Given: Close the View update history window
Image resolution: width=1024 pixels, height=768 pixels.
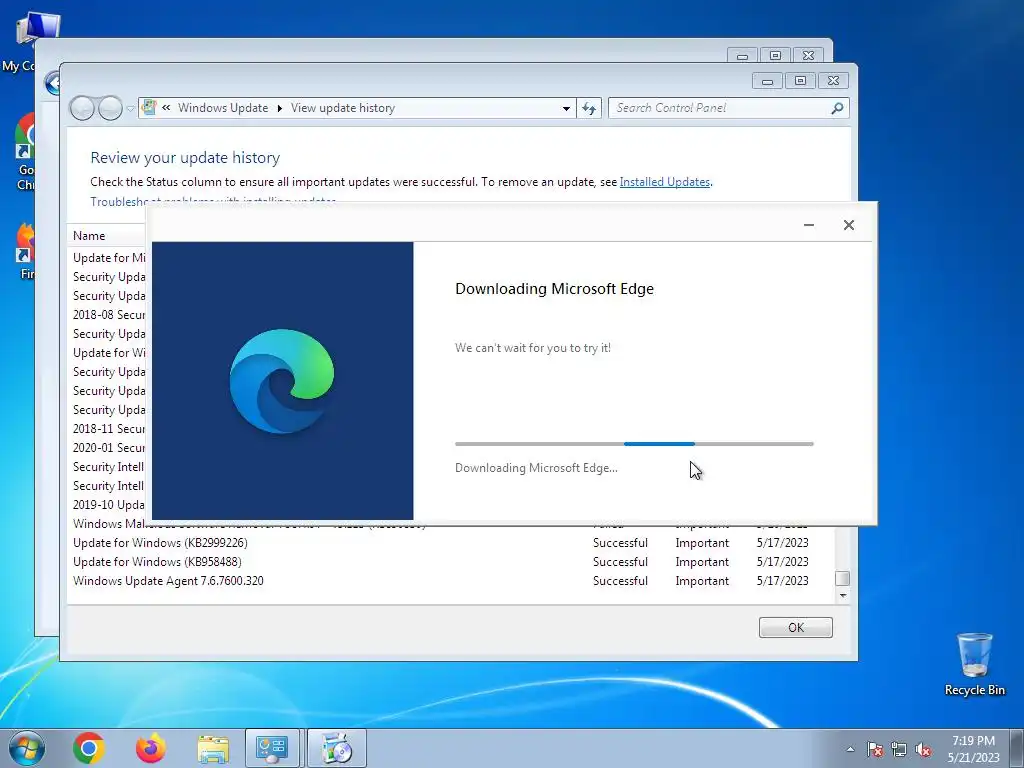Looking at the screenshot, I should 833,81.
